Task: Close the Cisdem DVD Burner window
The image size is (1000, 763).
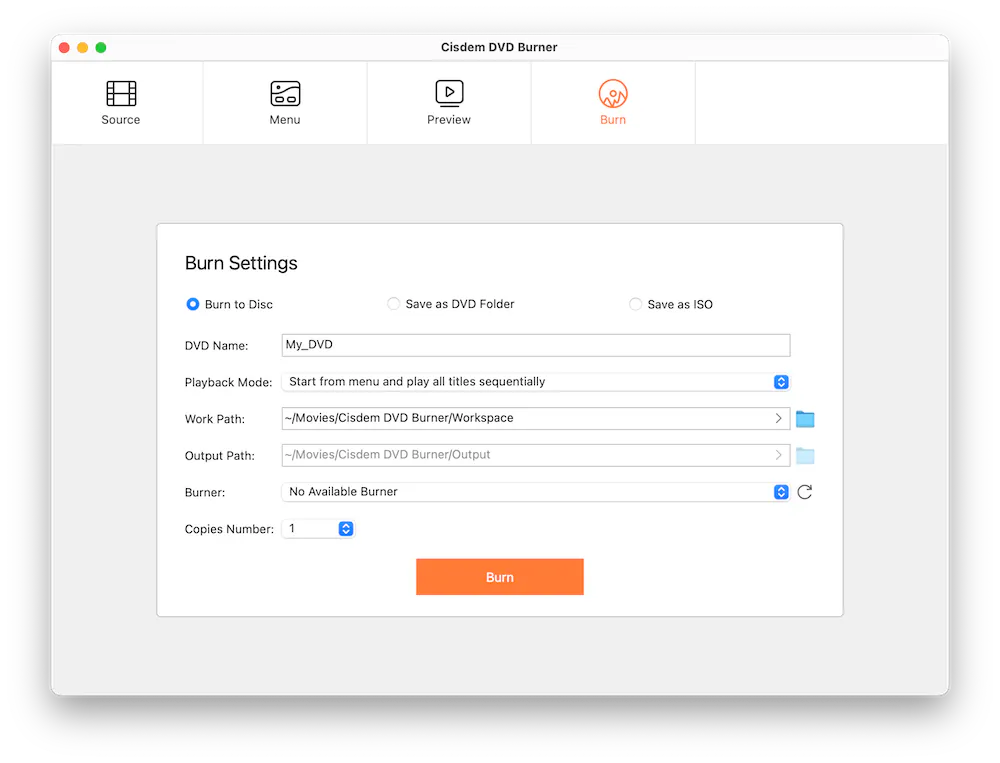Action: tap(64, 47)
